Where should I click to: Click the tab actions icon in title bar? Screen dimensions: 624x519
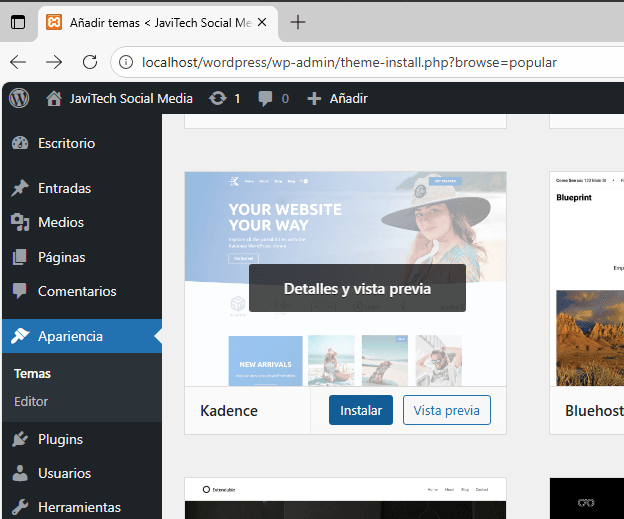[x=18, y=22]
